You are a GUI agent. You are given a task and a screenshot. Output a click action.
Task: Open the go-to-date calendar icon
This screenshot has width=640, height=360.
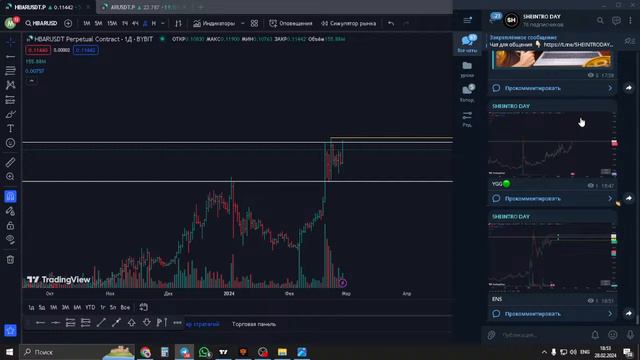(144, 307)
